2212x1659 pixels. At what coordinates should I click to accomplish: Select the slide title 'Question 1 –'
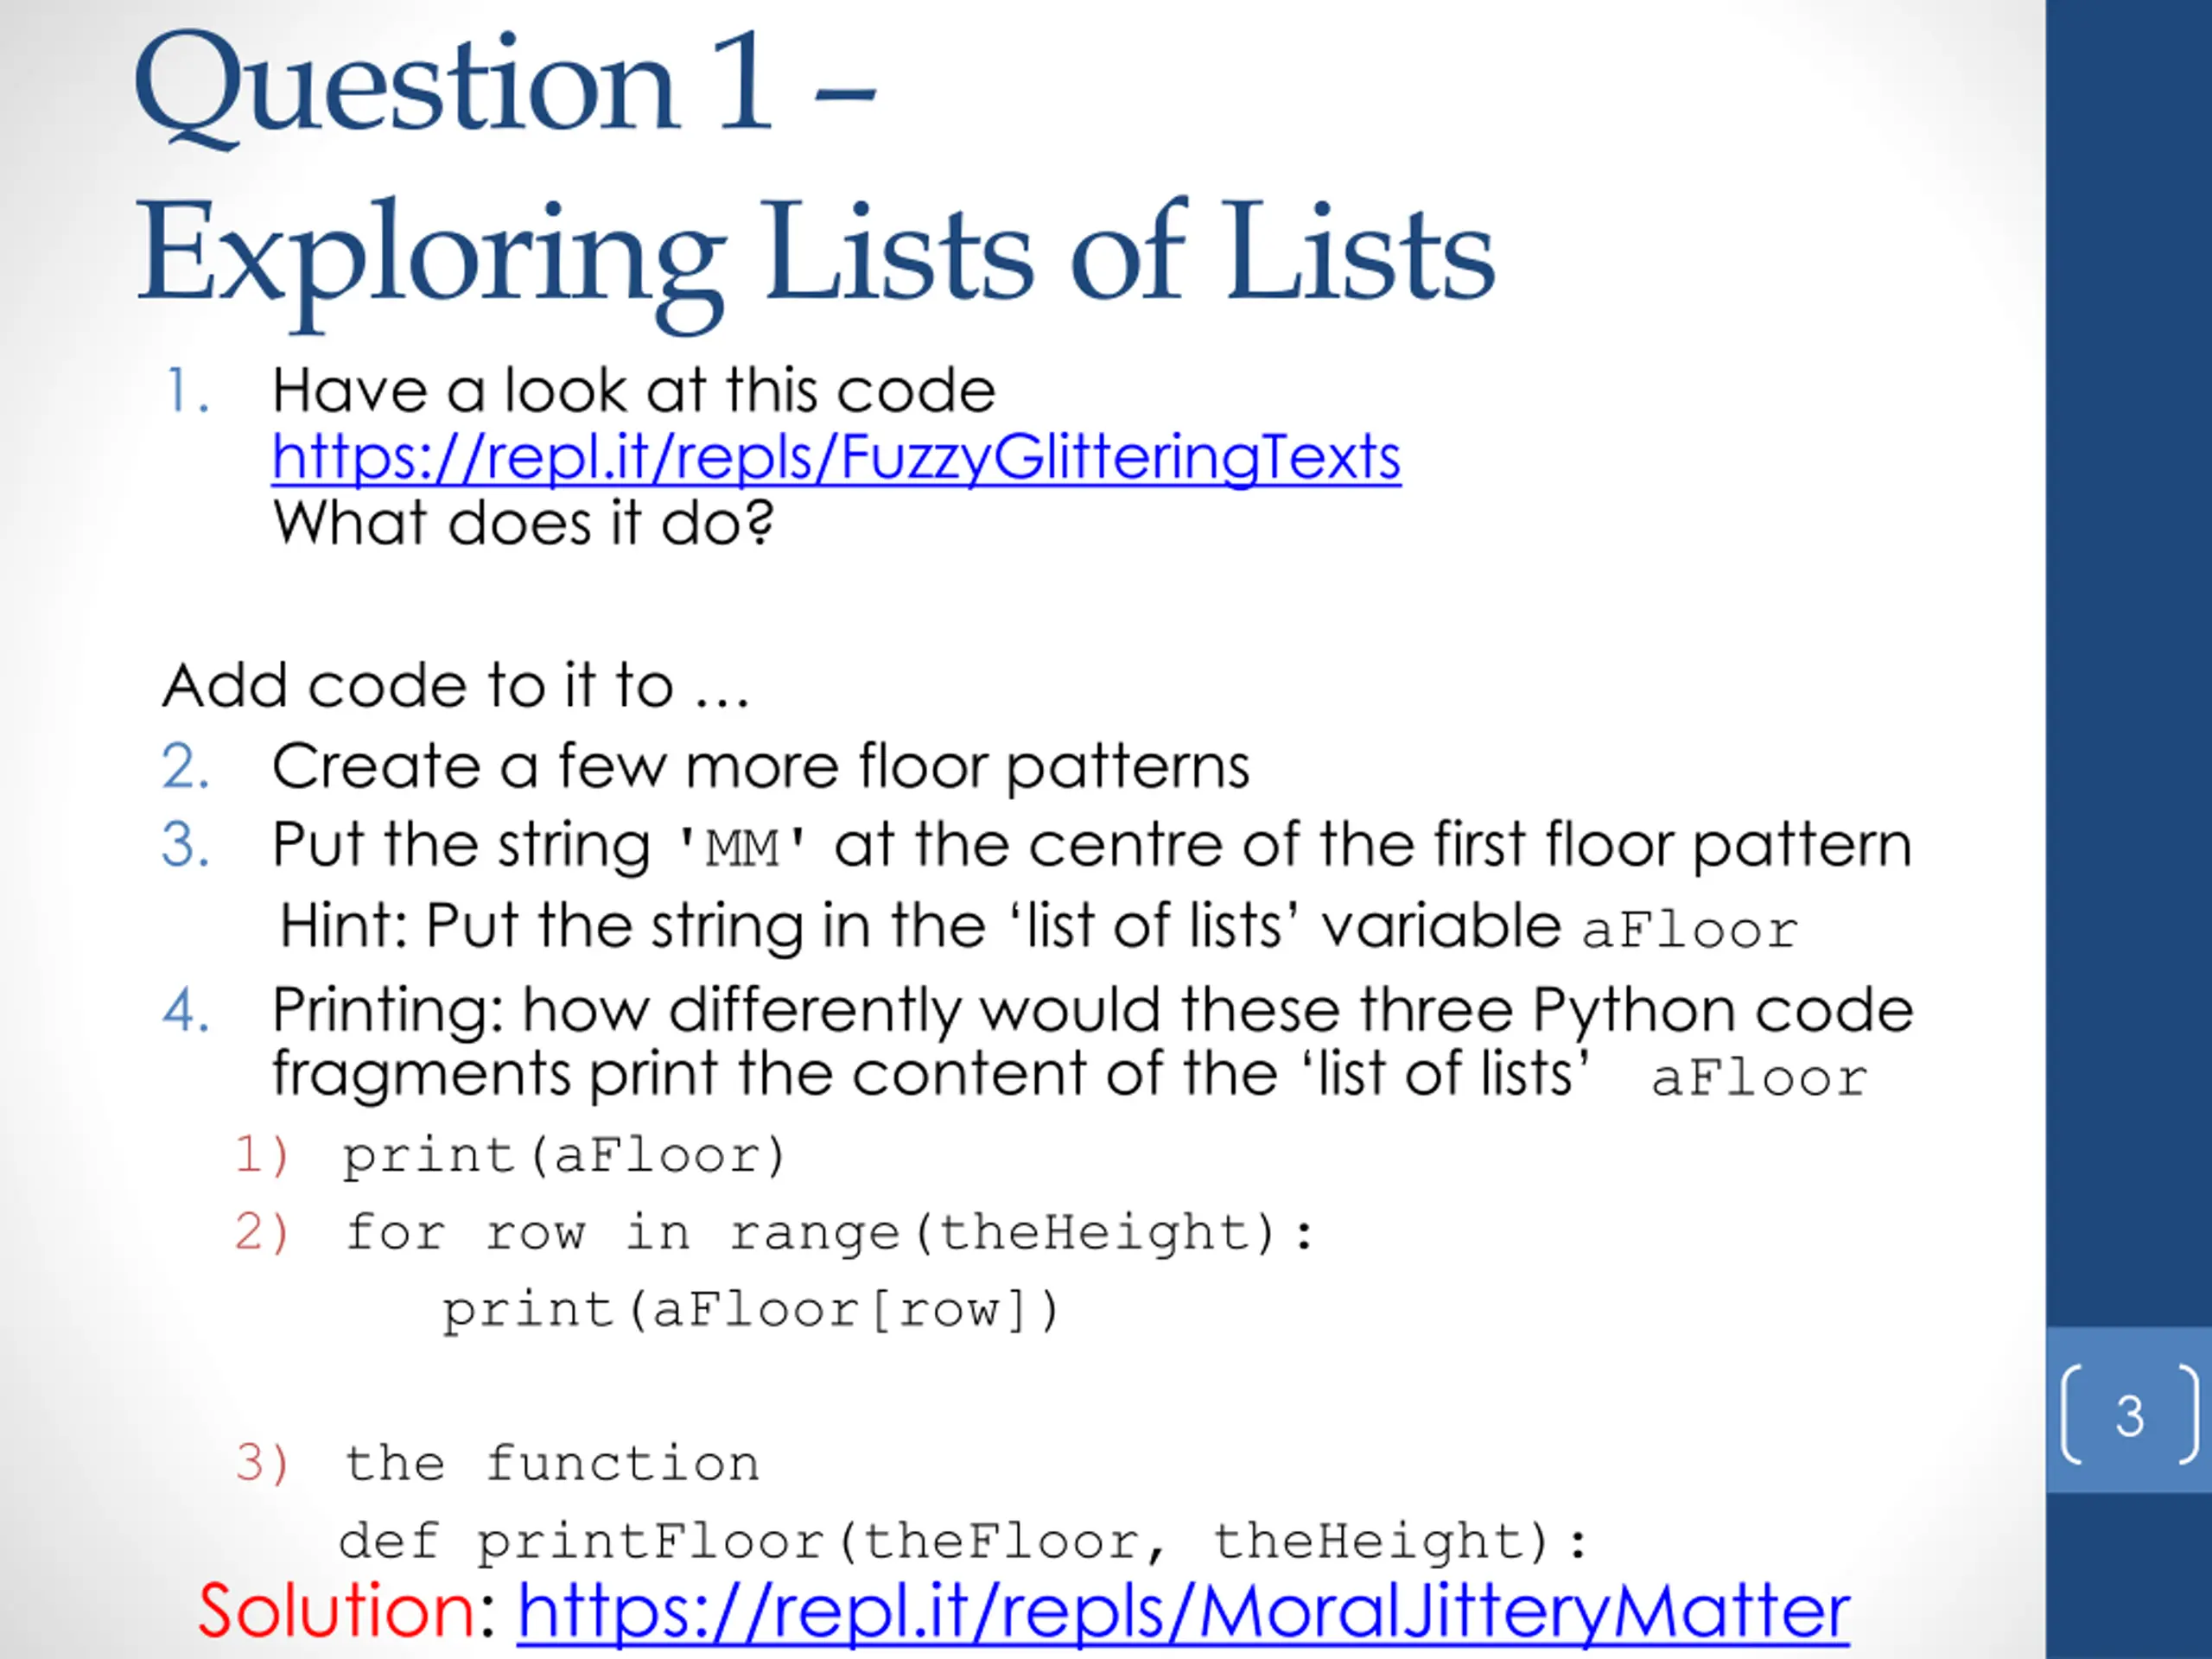506,85
